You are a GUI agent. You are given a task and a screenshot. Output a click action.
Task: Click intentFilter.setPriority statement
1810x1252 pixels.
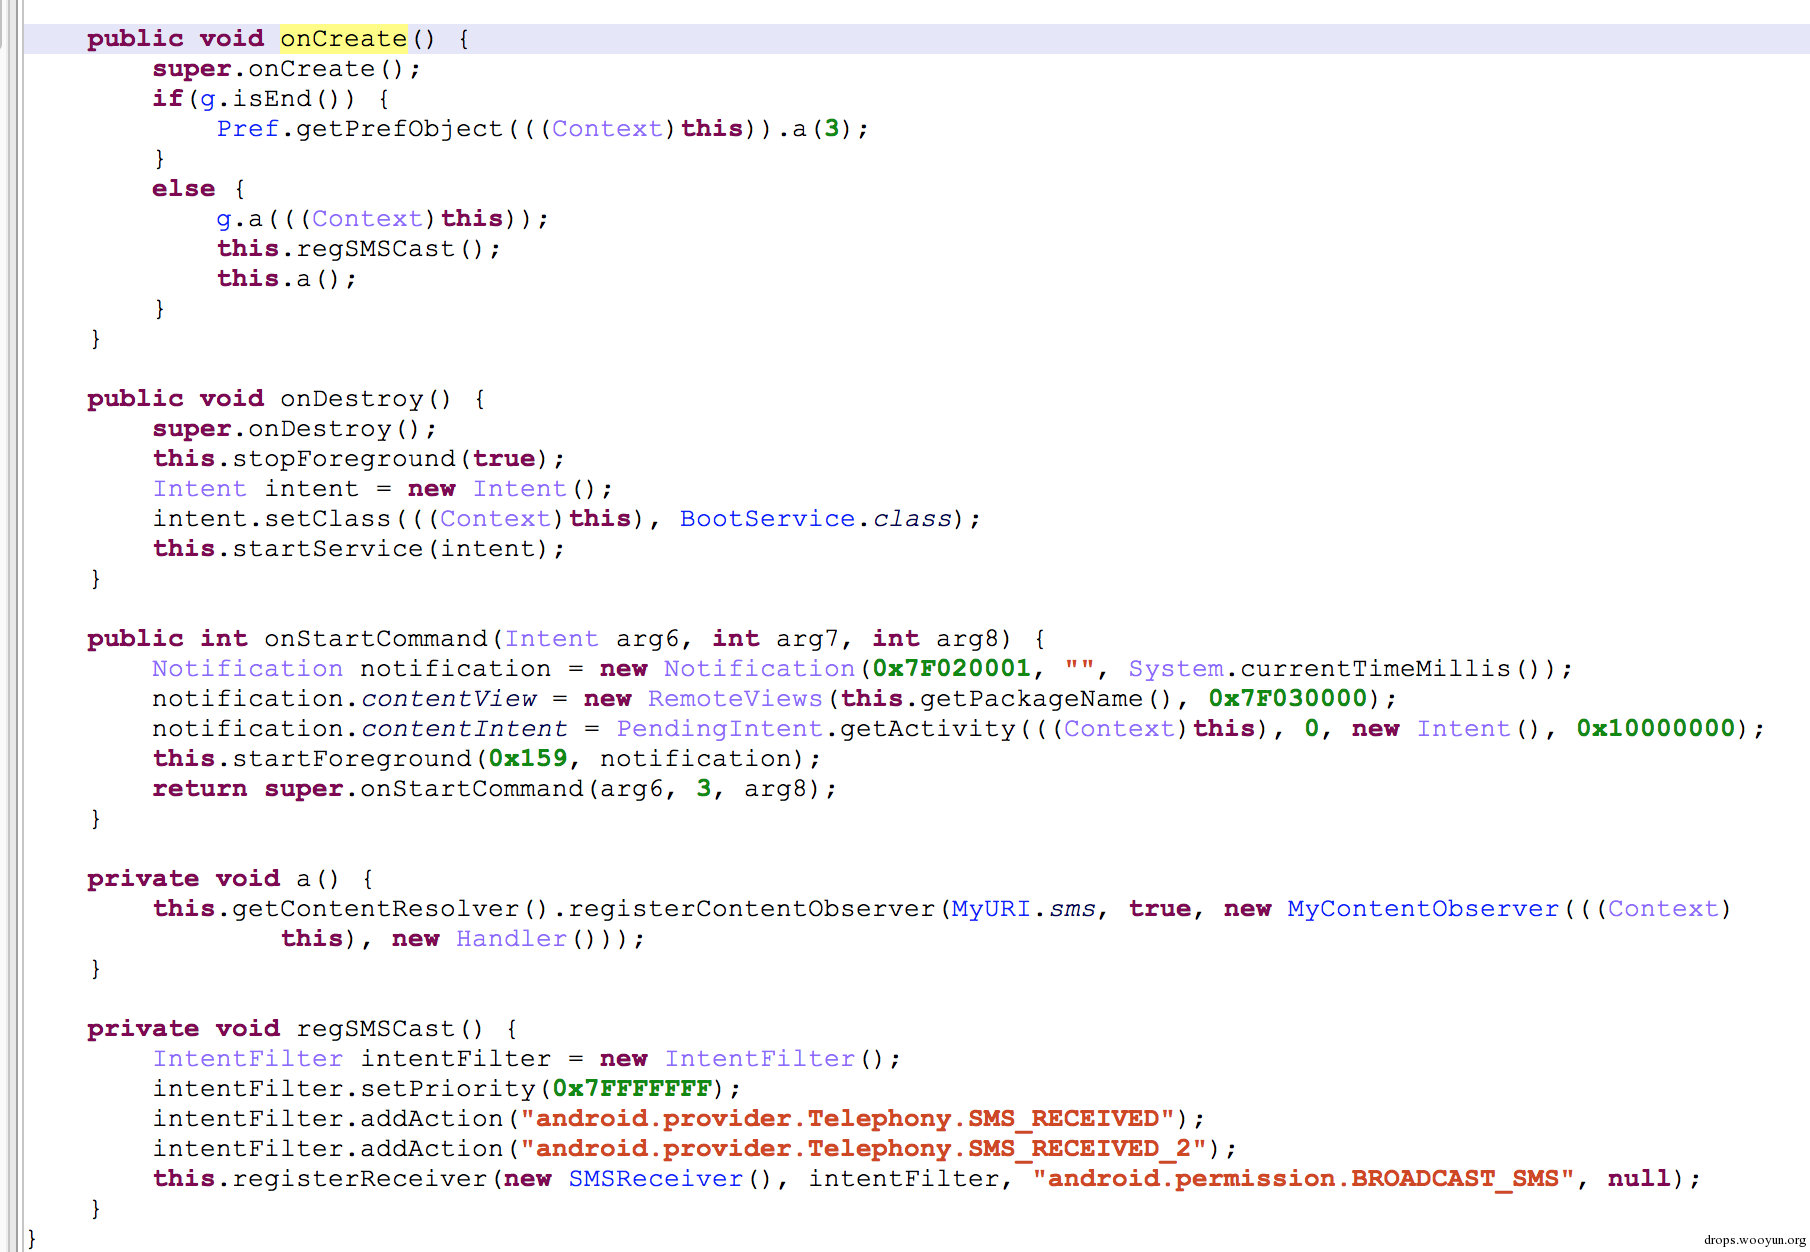[447, 1089]
